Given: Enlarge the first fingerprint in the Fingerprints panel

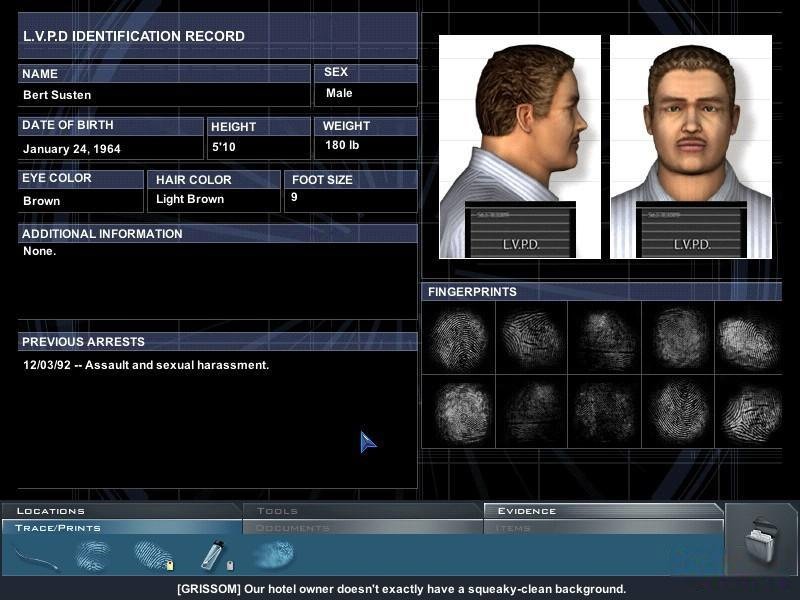Looking at the screenshot, I should click(459, 338).
